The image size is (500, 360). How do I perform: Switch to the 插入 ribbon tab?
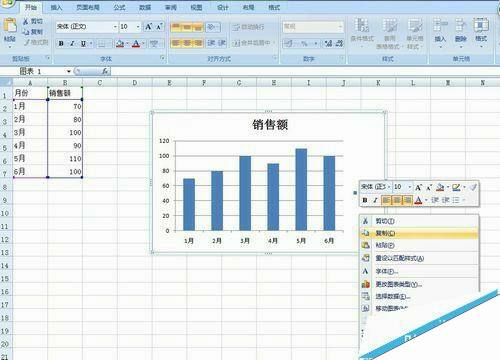point(56,7)
